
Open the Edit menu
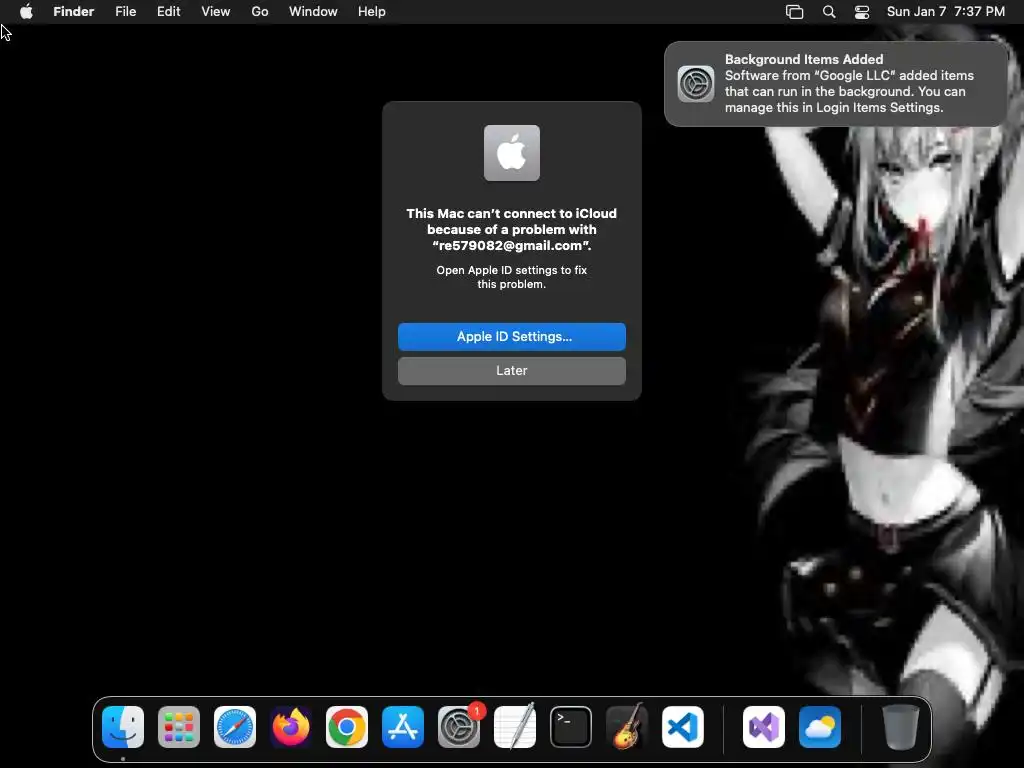(x=168, y=12)
